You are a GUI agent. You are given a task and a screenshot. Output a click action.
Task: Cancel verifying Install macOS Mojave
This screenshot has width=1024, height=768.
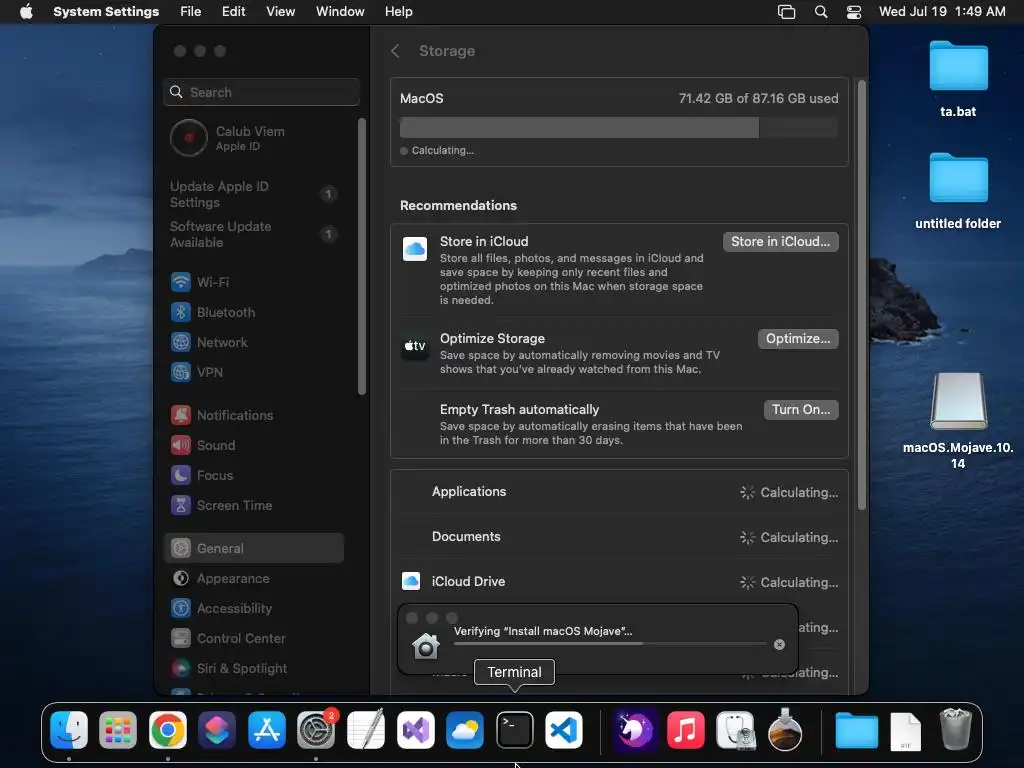779,645
